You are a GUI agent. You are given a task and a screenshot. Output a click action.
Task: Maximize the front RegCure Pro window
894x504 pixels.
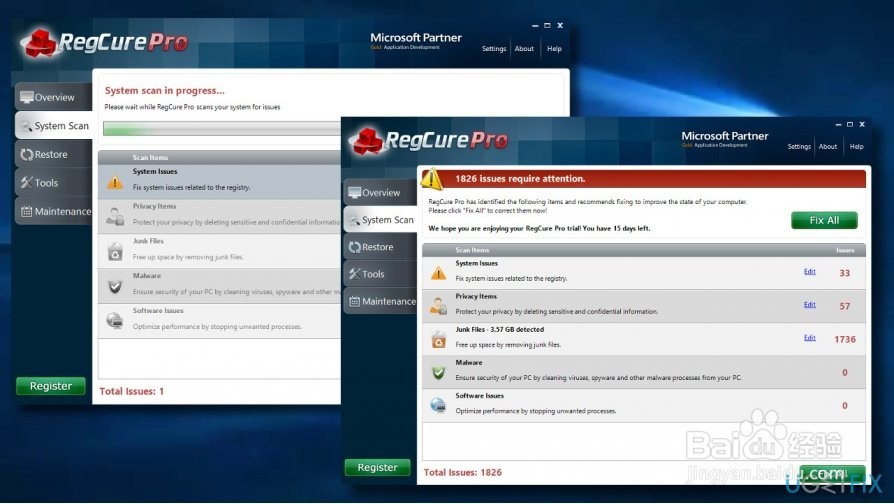[x=850, y=124]
